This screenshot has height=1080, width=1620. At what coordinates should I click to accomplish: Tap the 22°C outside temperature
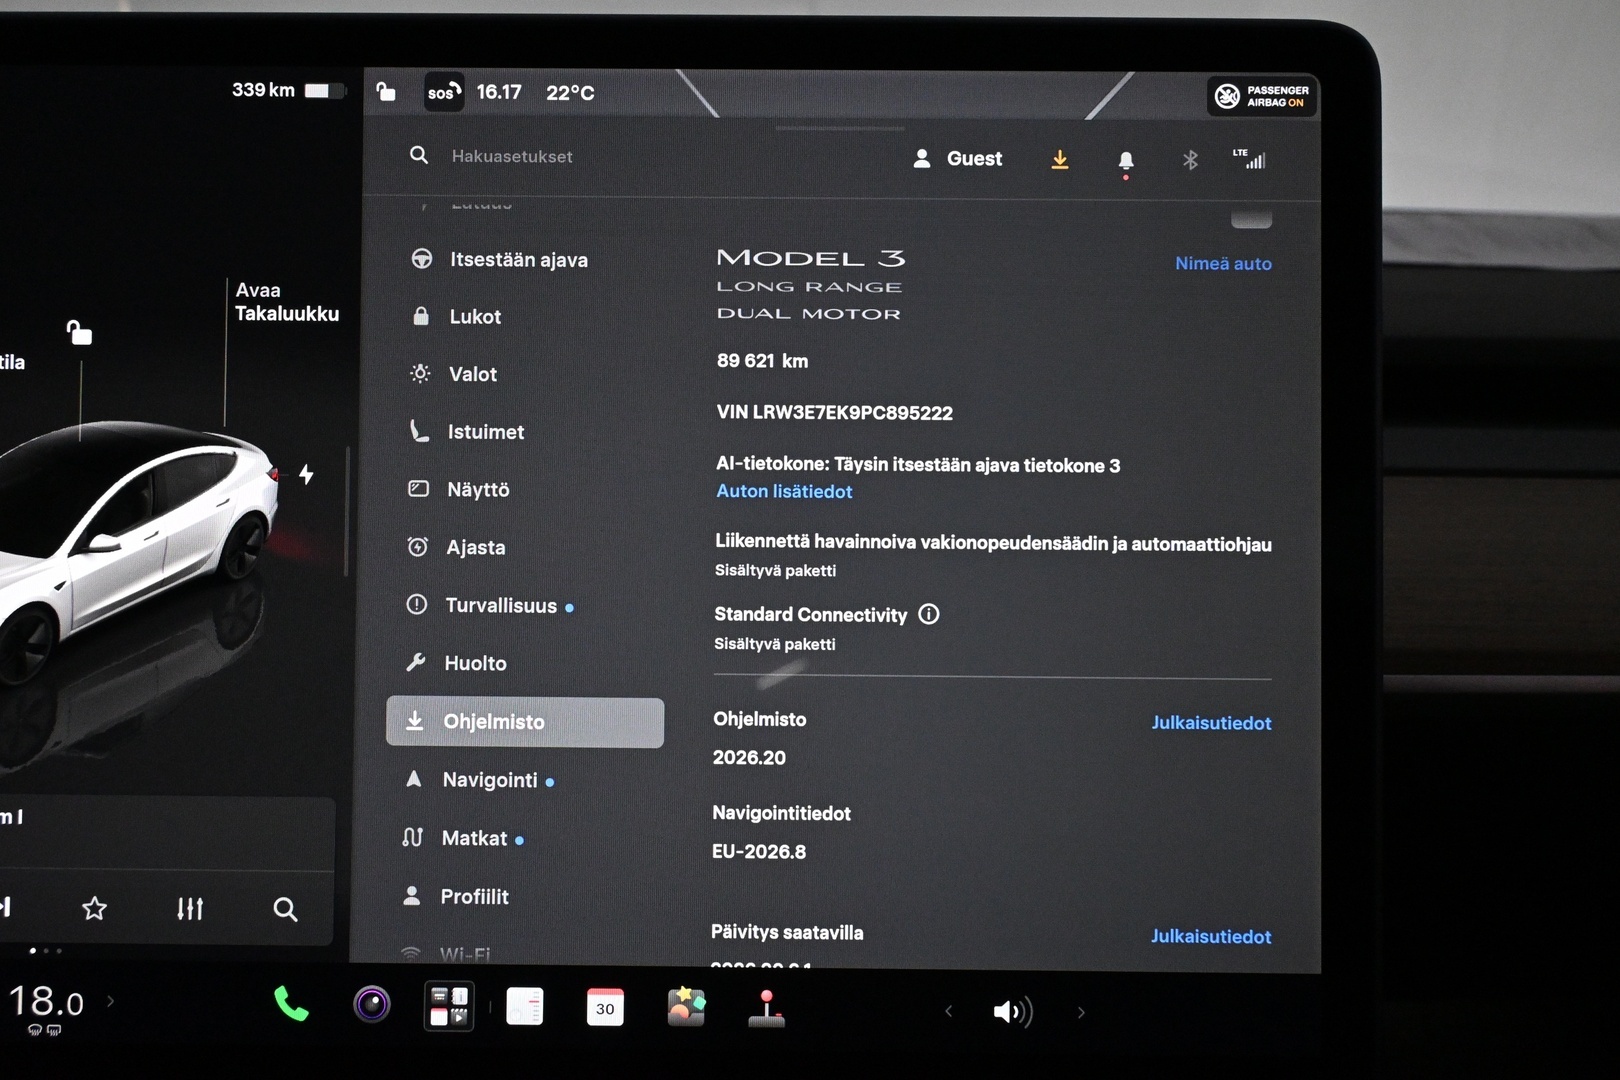570,93
